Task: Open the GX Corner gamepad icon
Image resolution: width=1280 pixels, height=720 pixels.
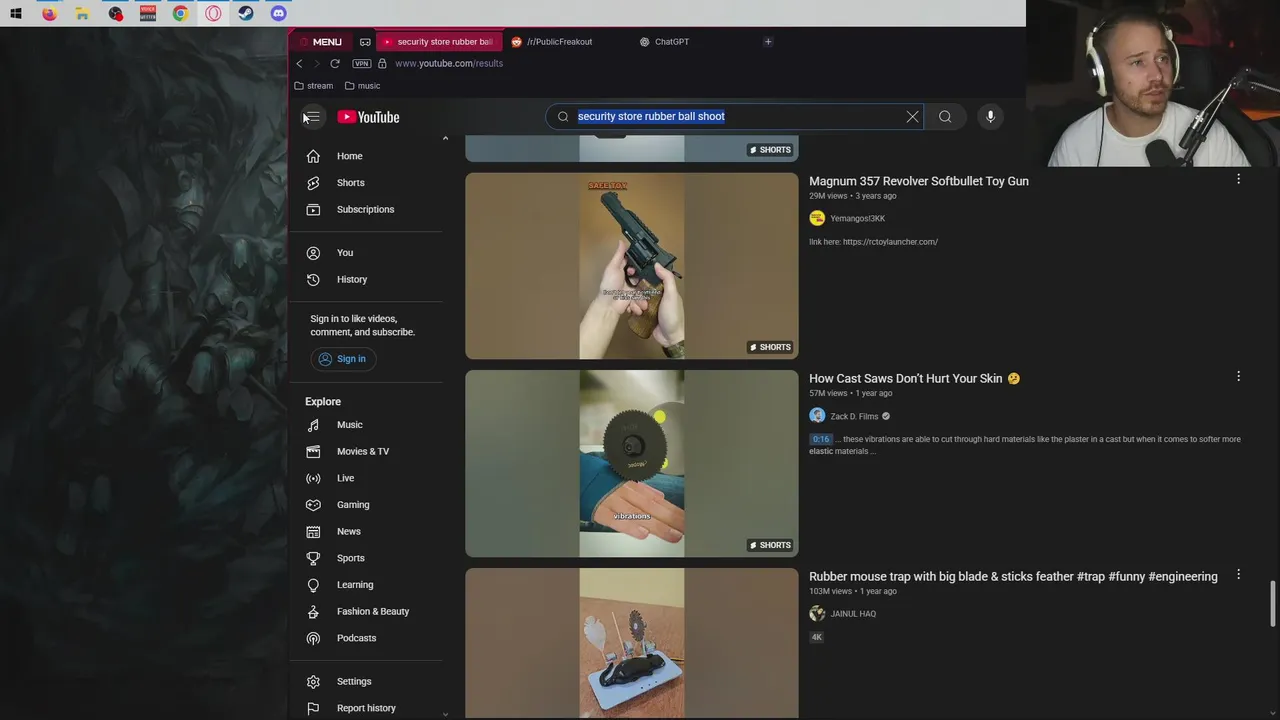Action: click(x=365, y=42)
